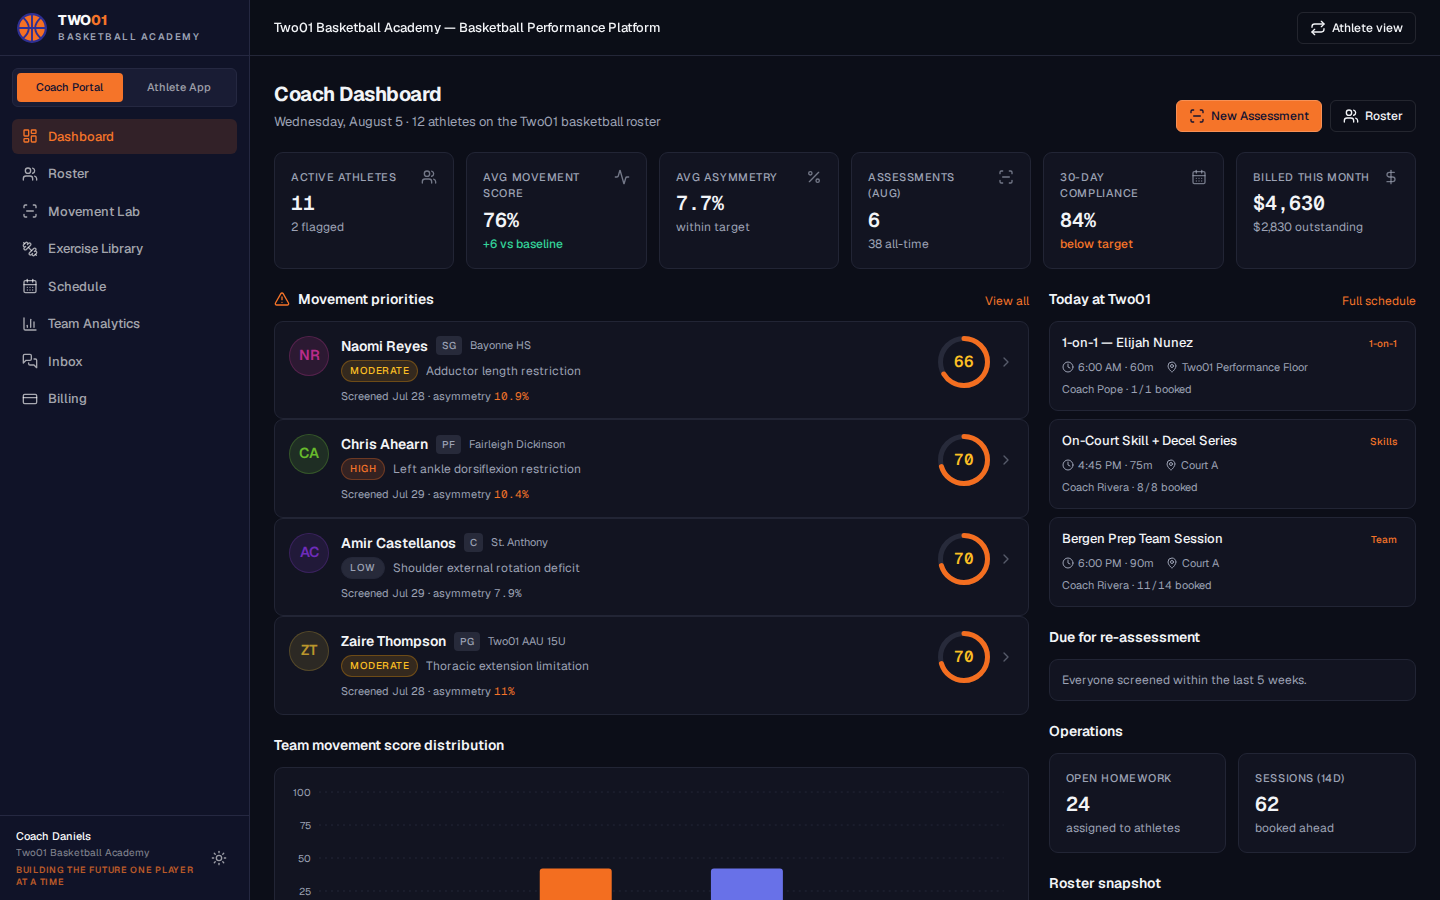Click Chris Ahearn score ring 70
Screen dimensions: 1440x900
pos(964,460)
